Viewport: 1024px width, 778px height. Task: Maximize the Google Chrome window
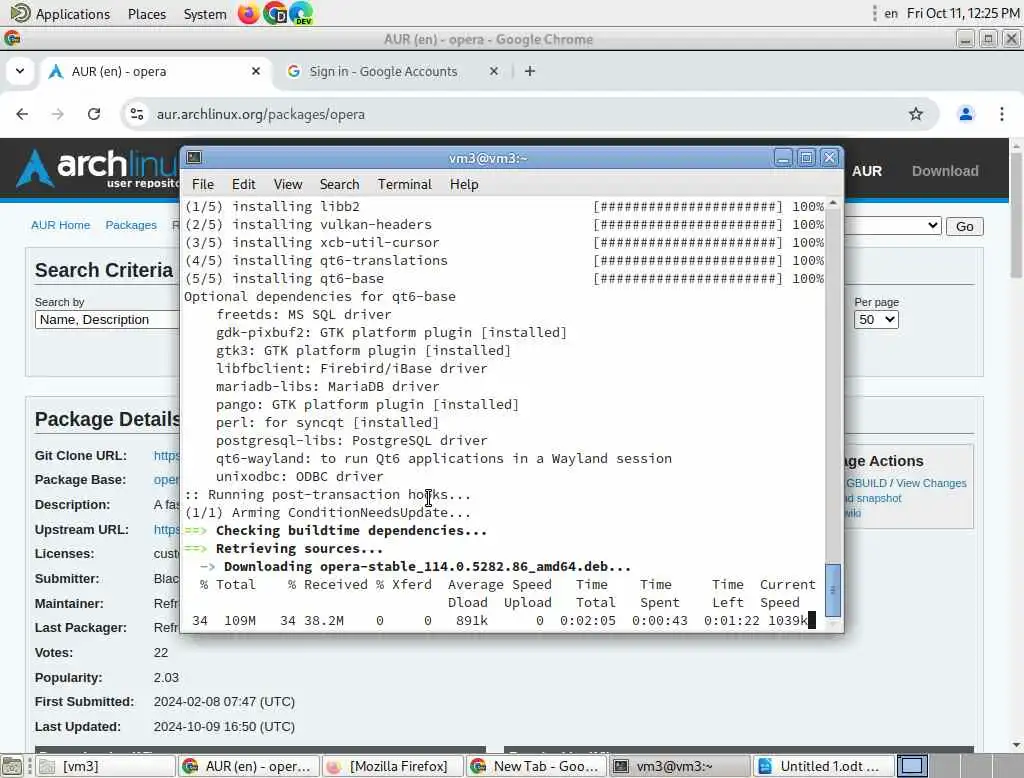(x=988, y=39)
